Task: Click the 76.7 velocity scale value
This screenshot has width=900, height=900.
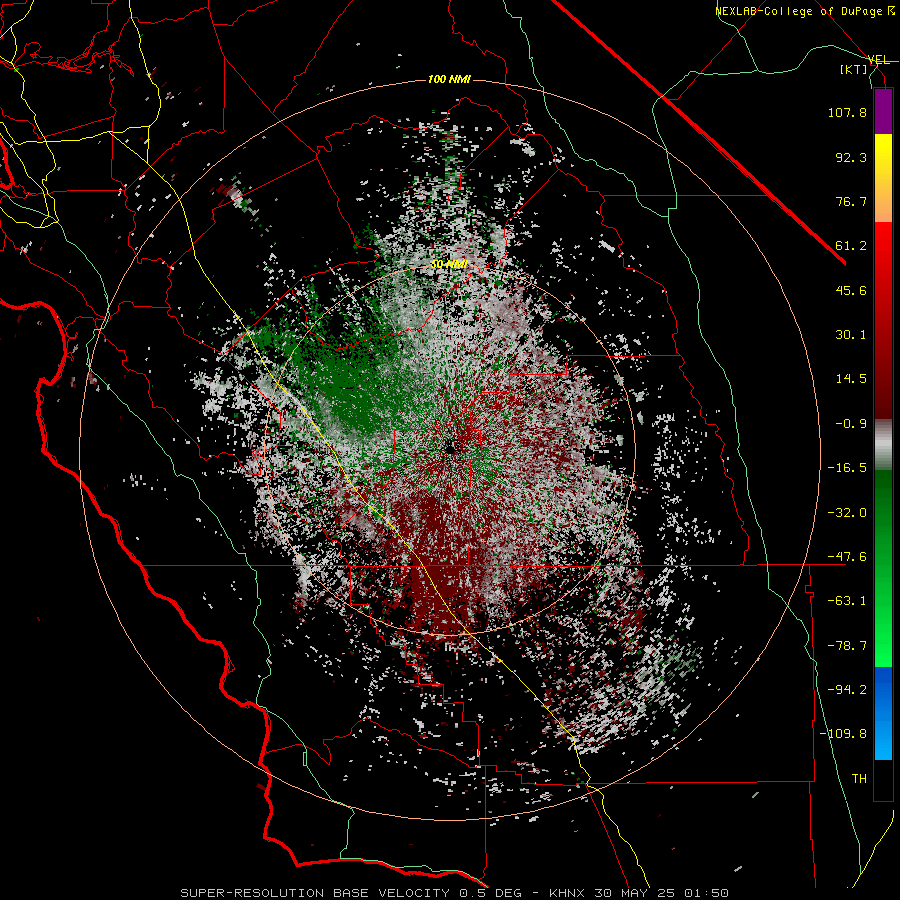Action: pyautogui.click(x=851, y=201)
